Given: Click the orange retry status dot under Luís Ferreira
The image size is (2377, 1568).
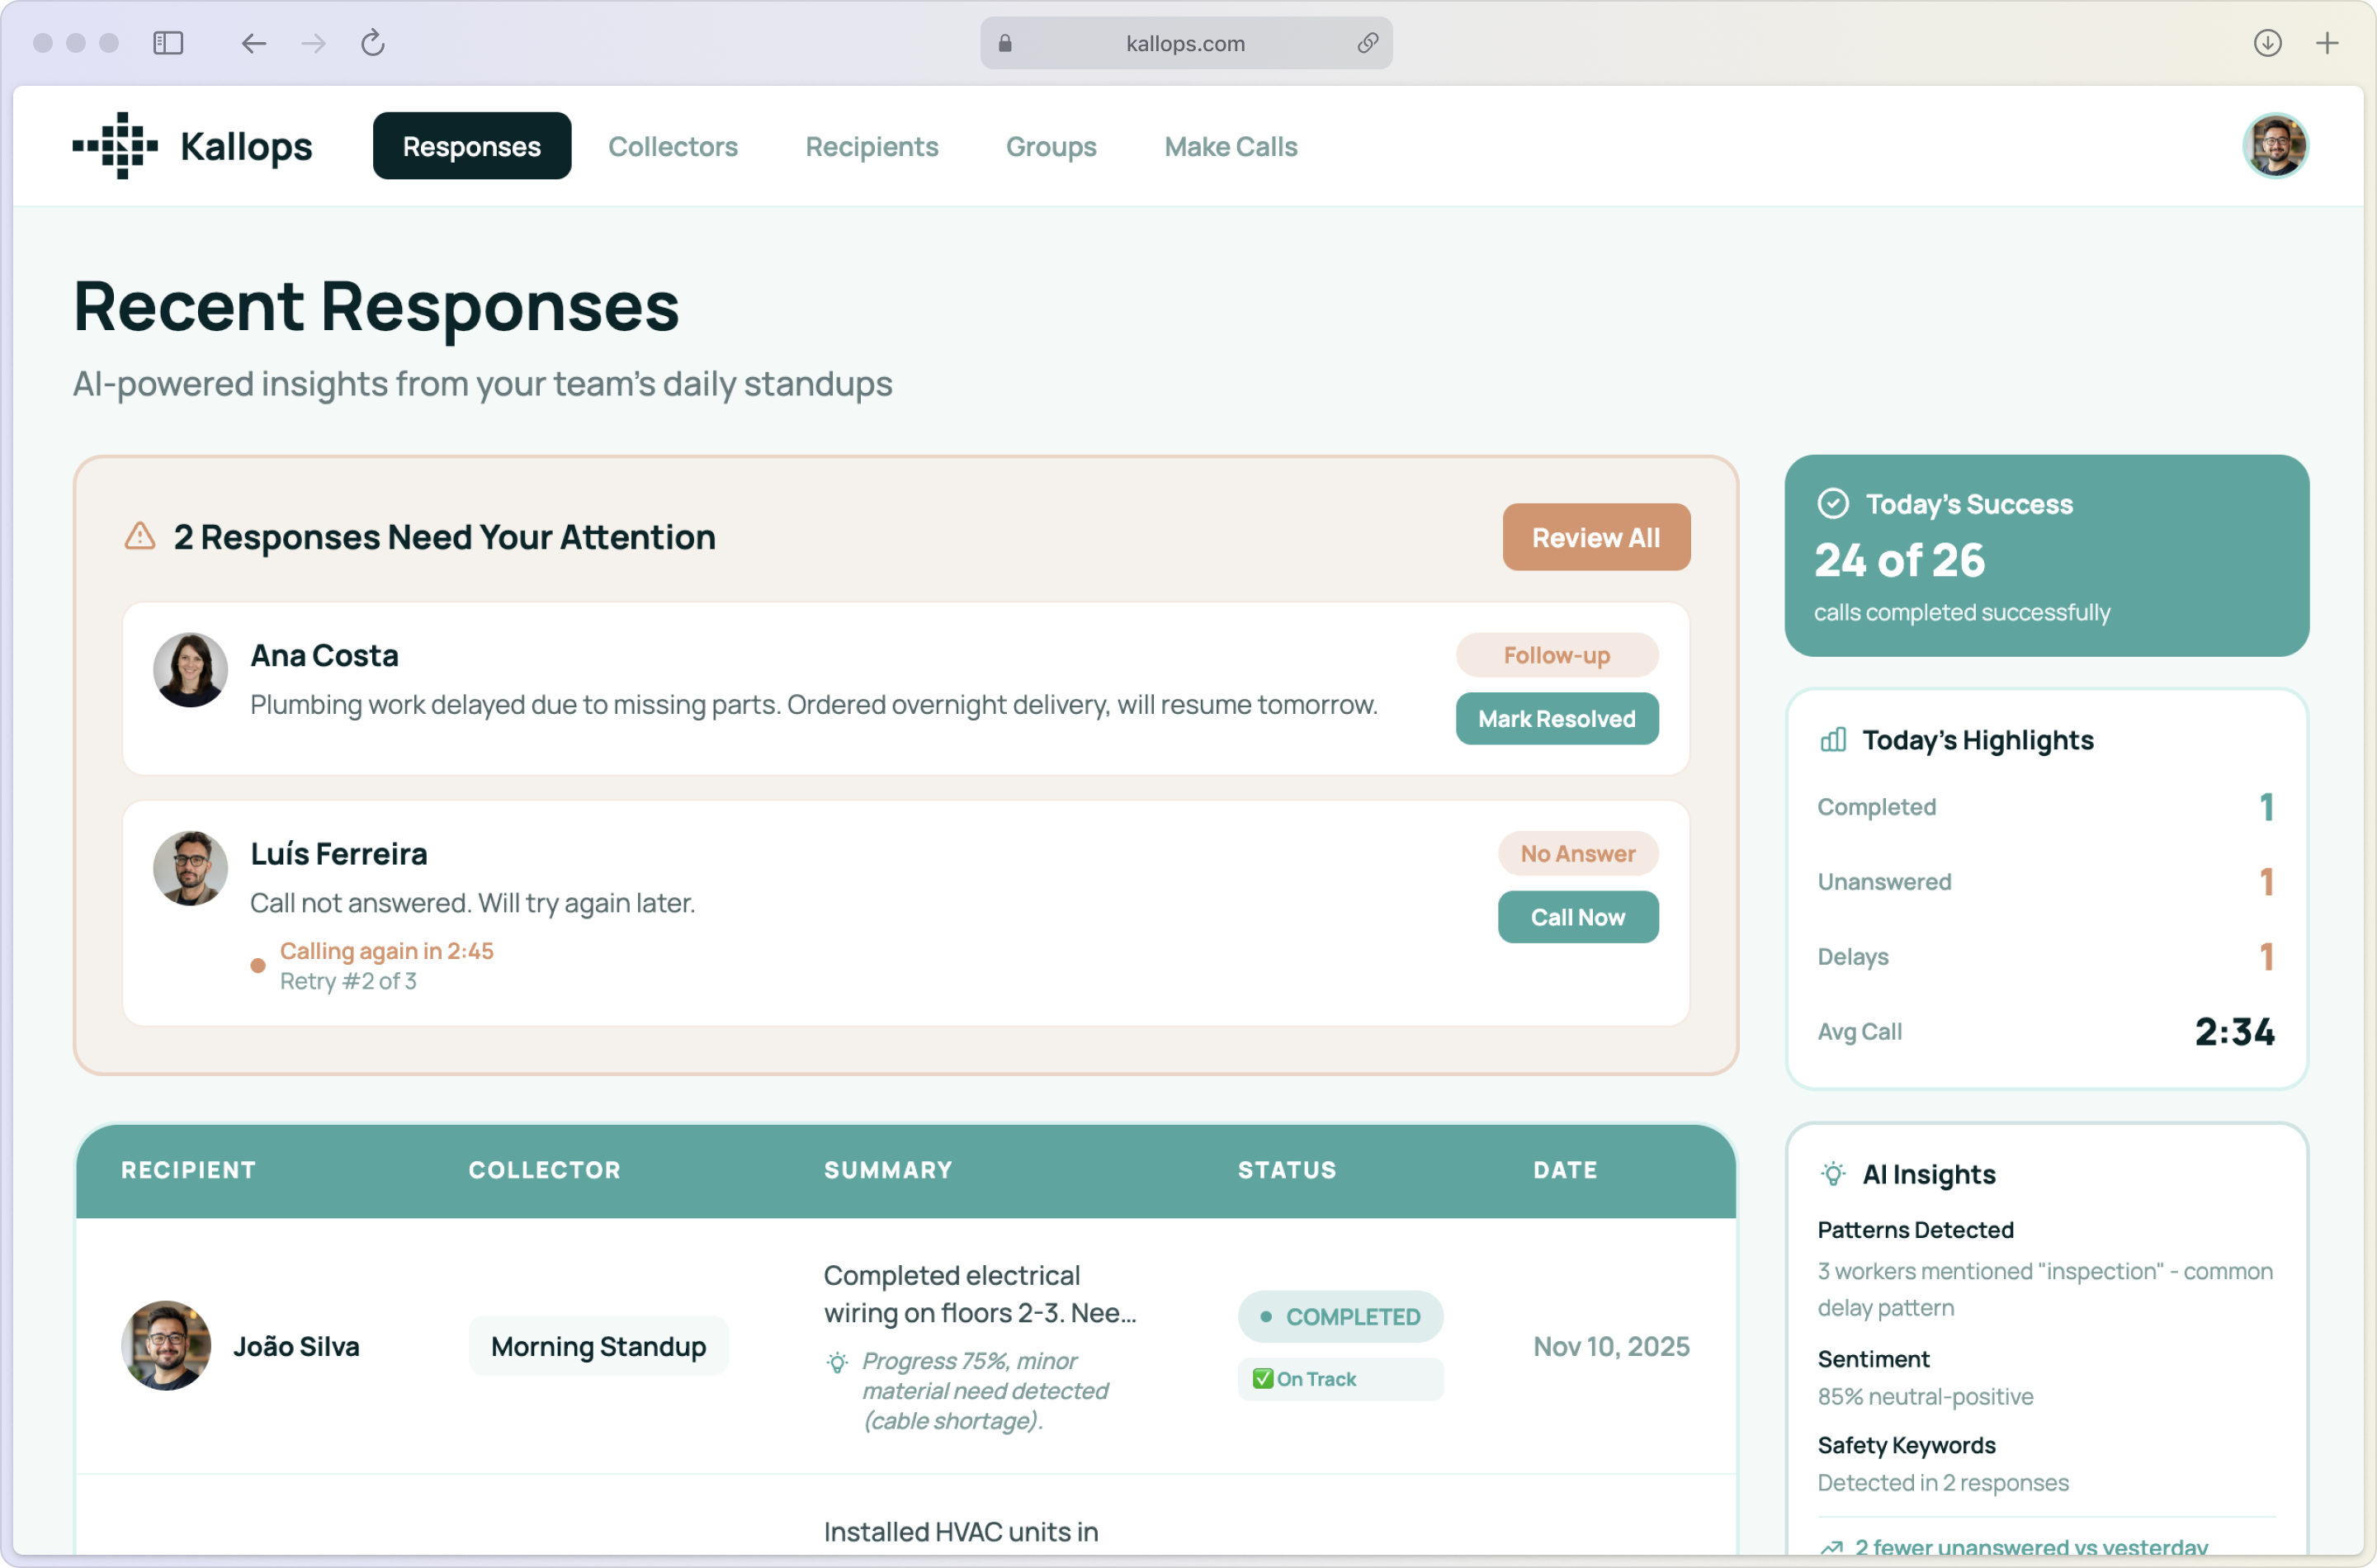Looking at the screenshot, I should click(x=258, y=966).
